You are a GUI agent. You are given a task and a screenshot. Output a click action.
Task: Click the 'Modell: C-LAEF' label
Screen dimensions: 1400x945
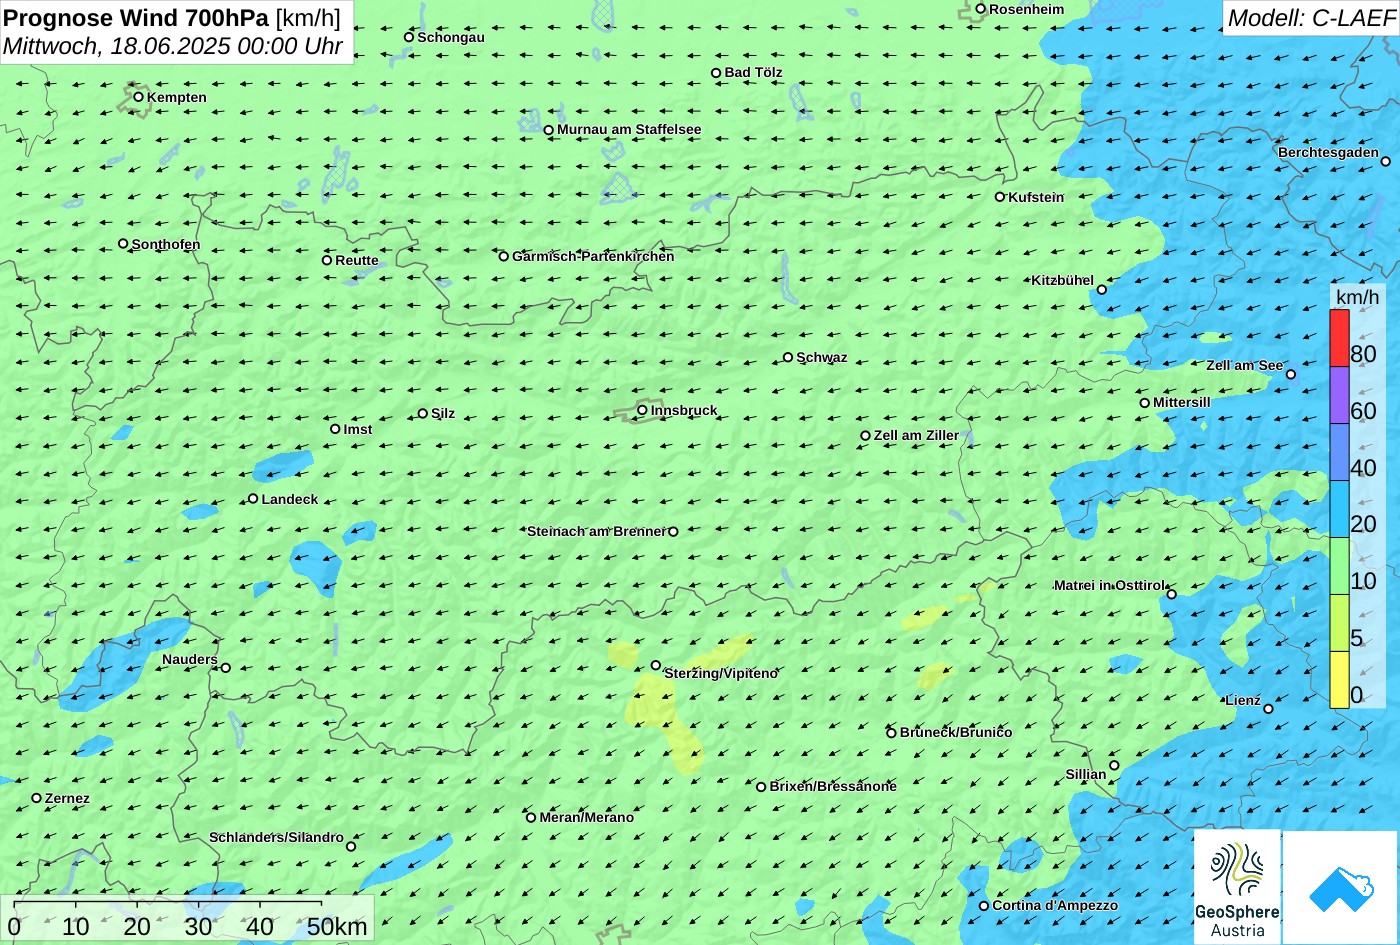point(1311,18)
